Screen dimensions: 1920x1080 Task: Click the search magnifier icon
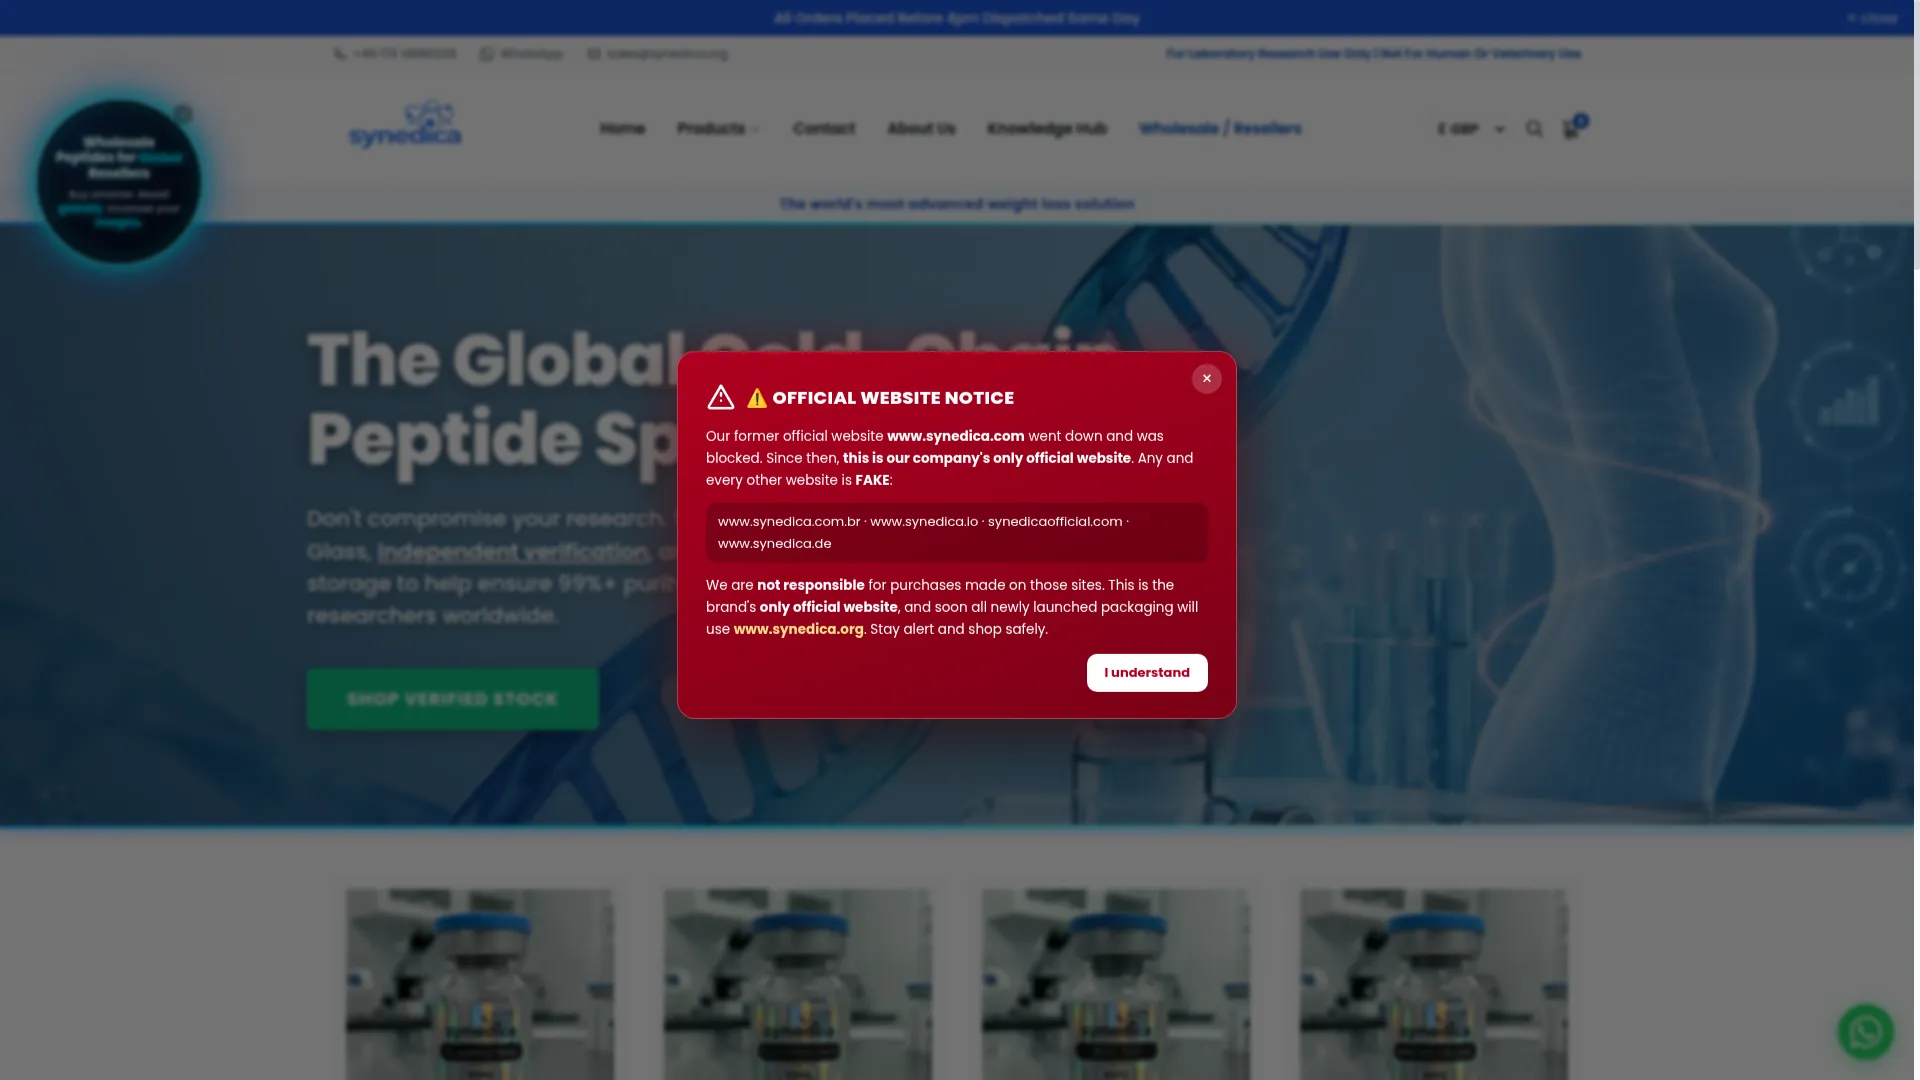pos(1534,129)
